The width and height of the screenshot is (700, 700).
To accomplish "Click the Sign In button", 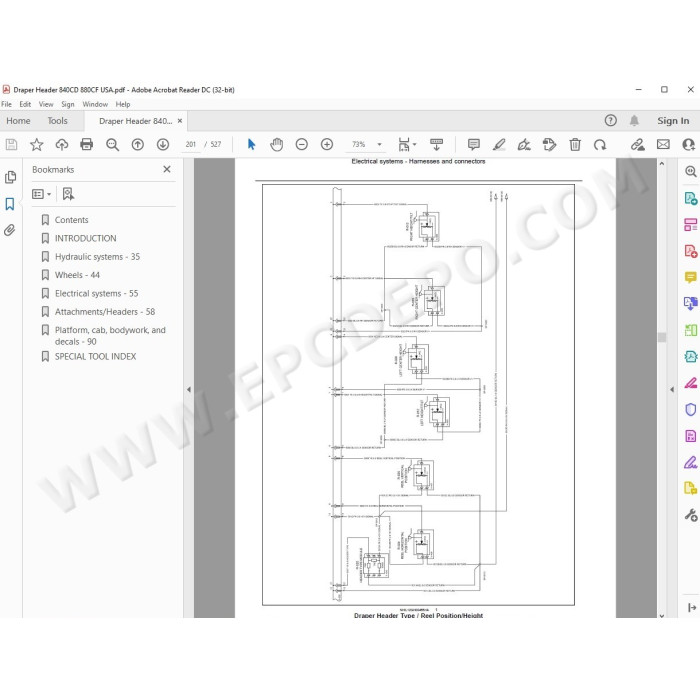I will tap(673, 121).
